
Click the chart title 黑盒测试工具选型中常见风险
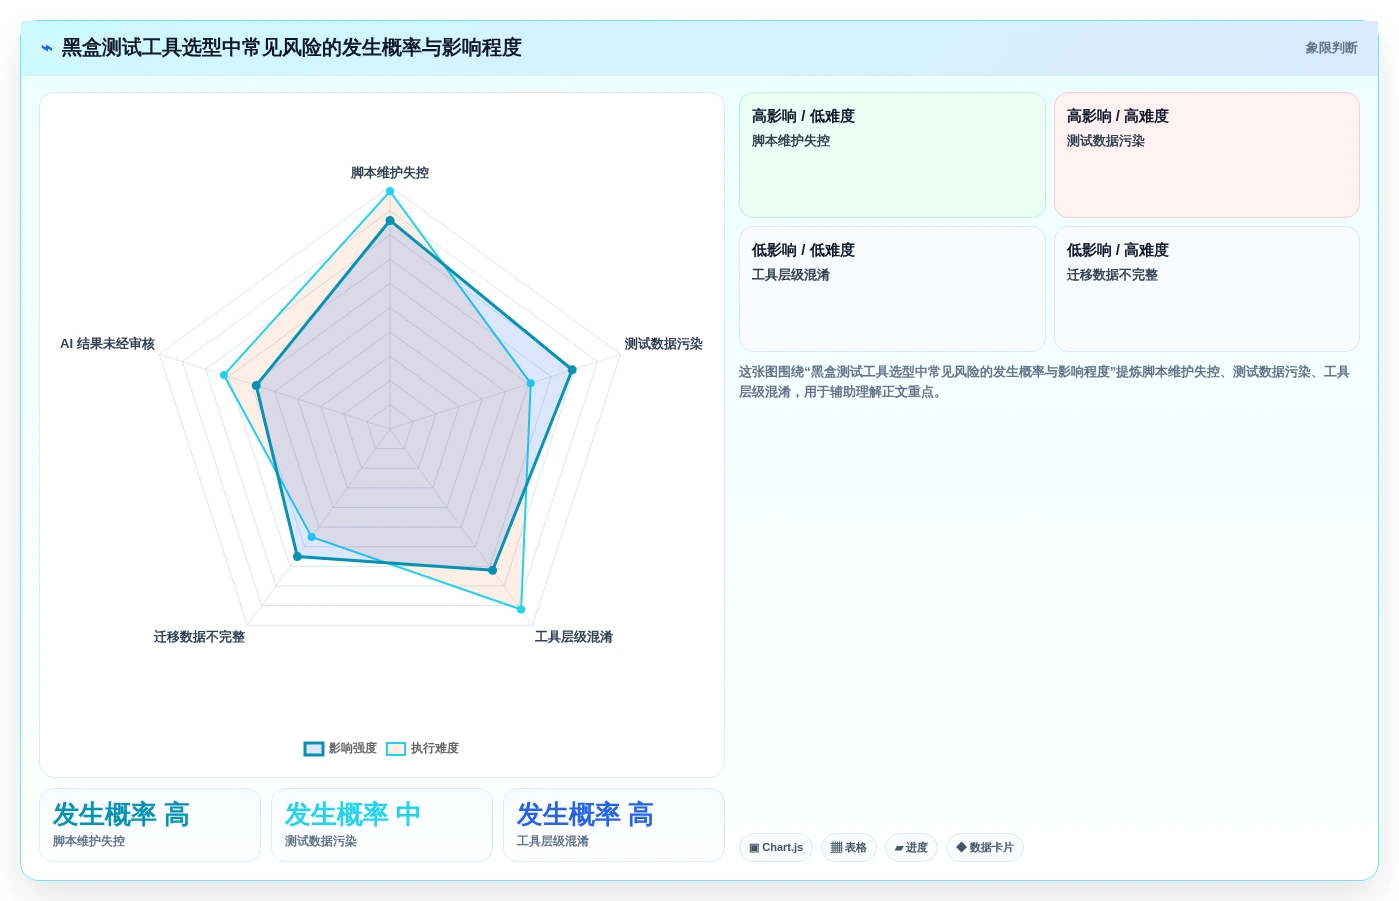[x=291, y=48]
